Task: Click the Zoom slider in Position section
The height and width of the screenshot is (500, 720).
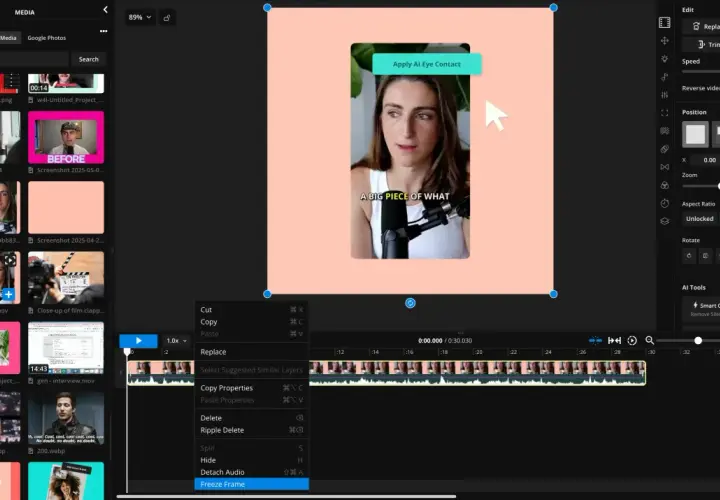Action: pos(701,186)
